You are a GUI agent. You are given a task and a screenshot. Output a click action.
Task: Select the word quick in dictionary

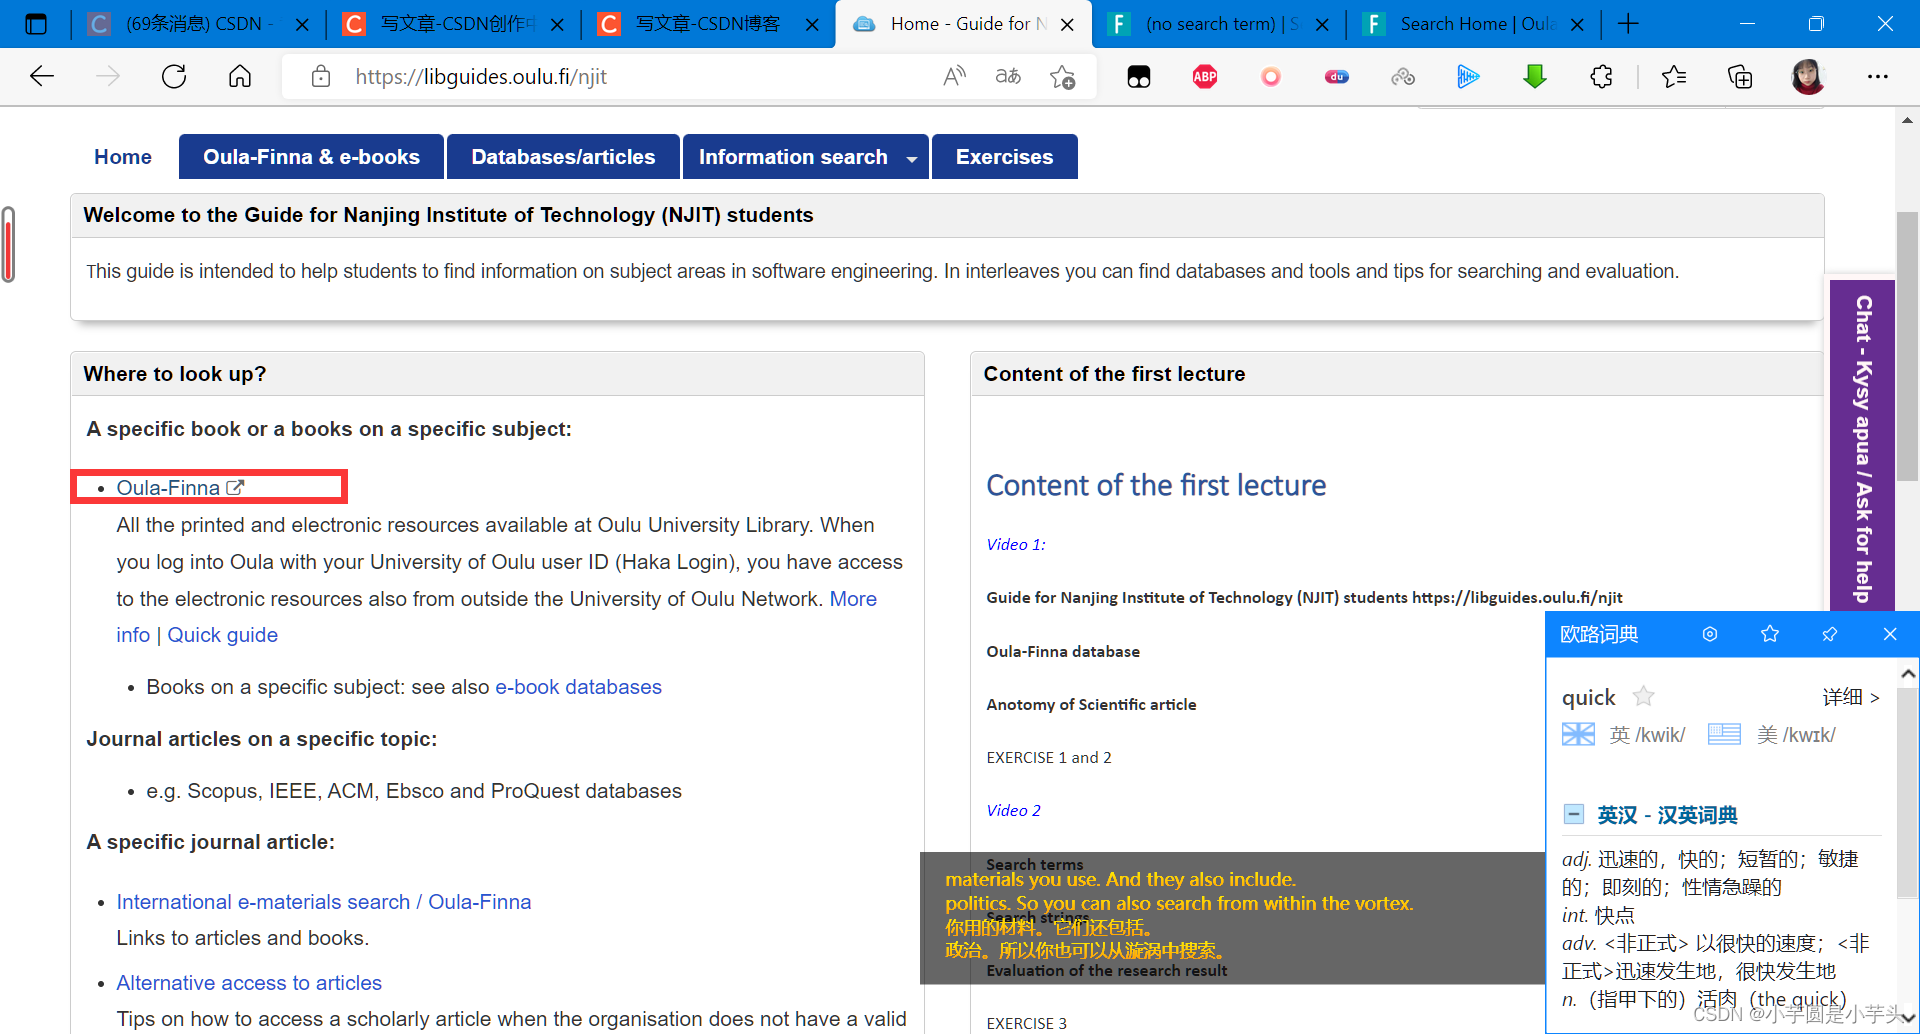tap(1588, 697)
